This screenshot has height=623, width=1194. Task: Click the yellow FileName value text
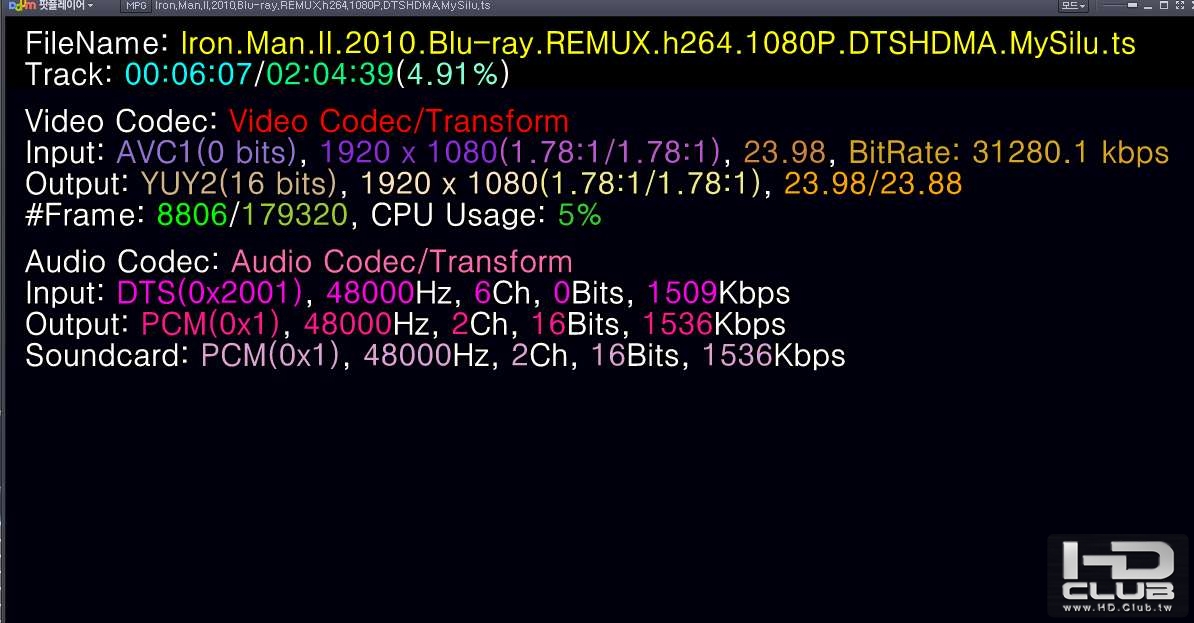tap(658, 43)
